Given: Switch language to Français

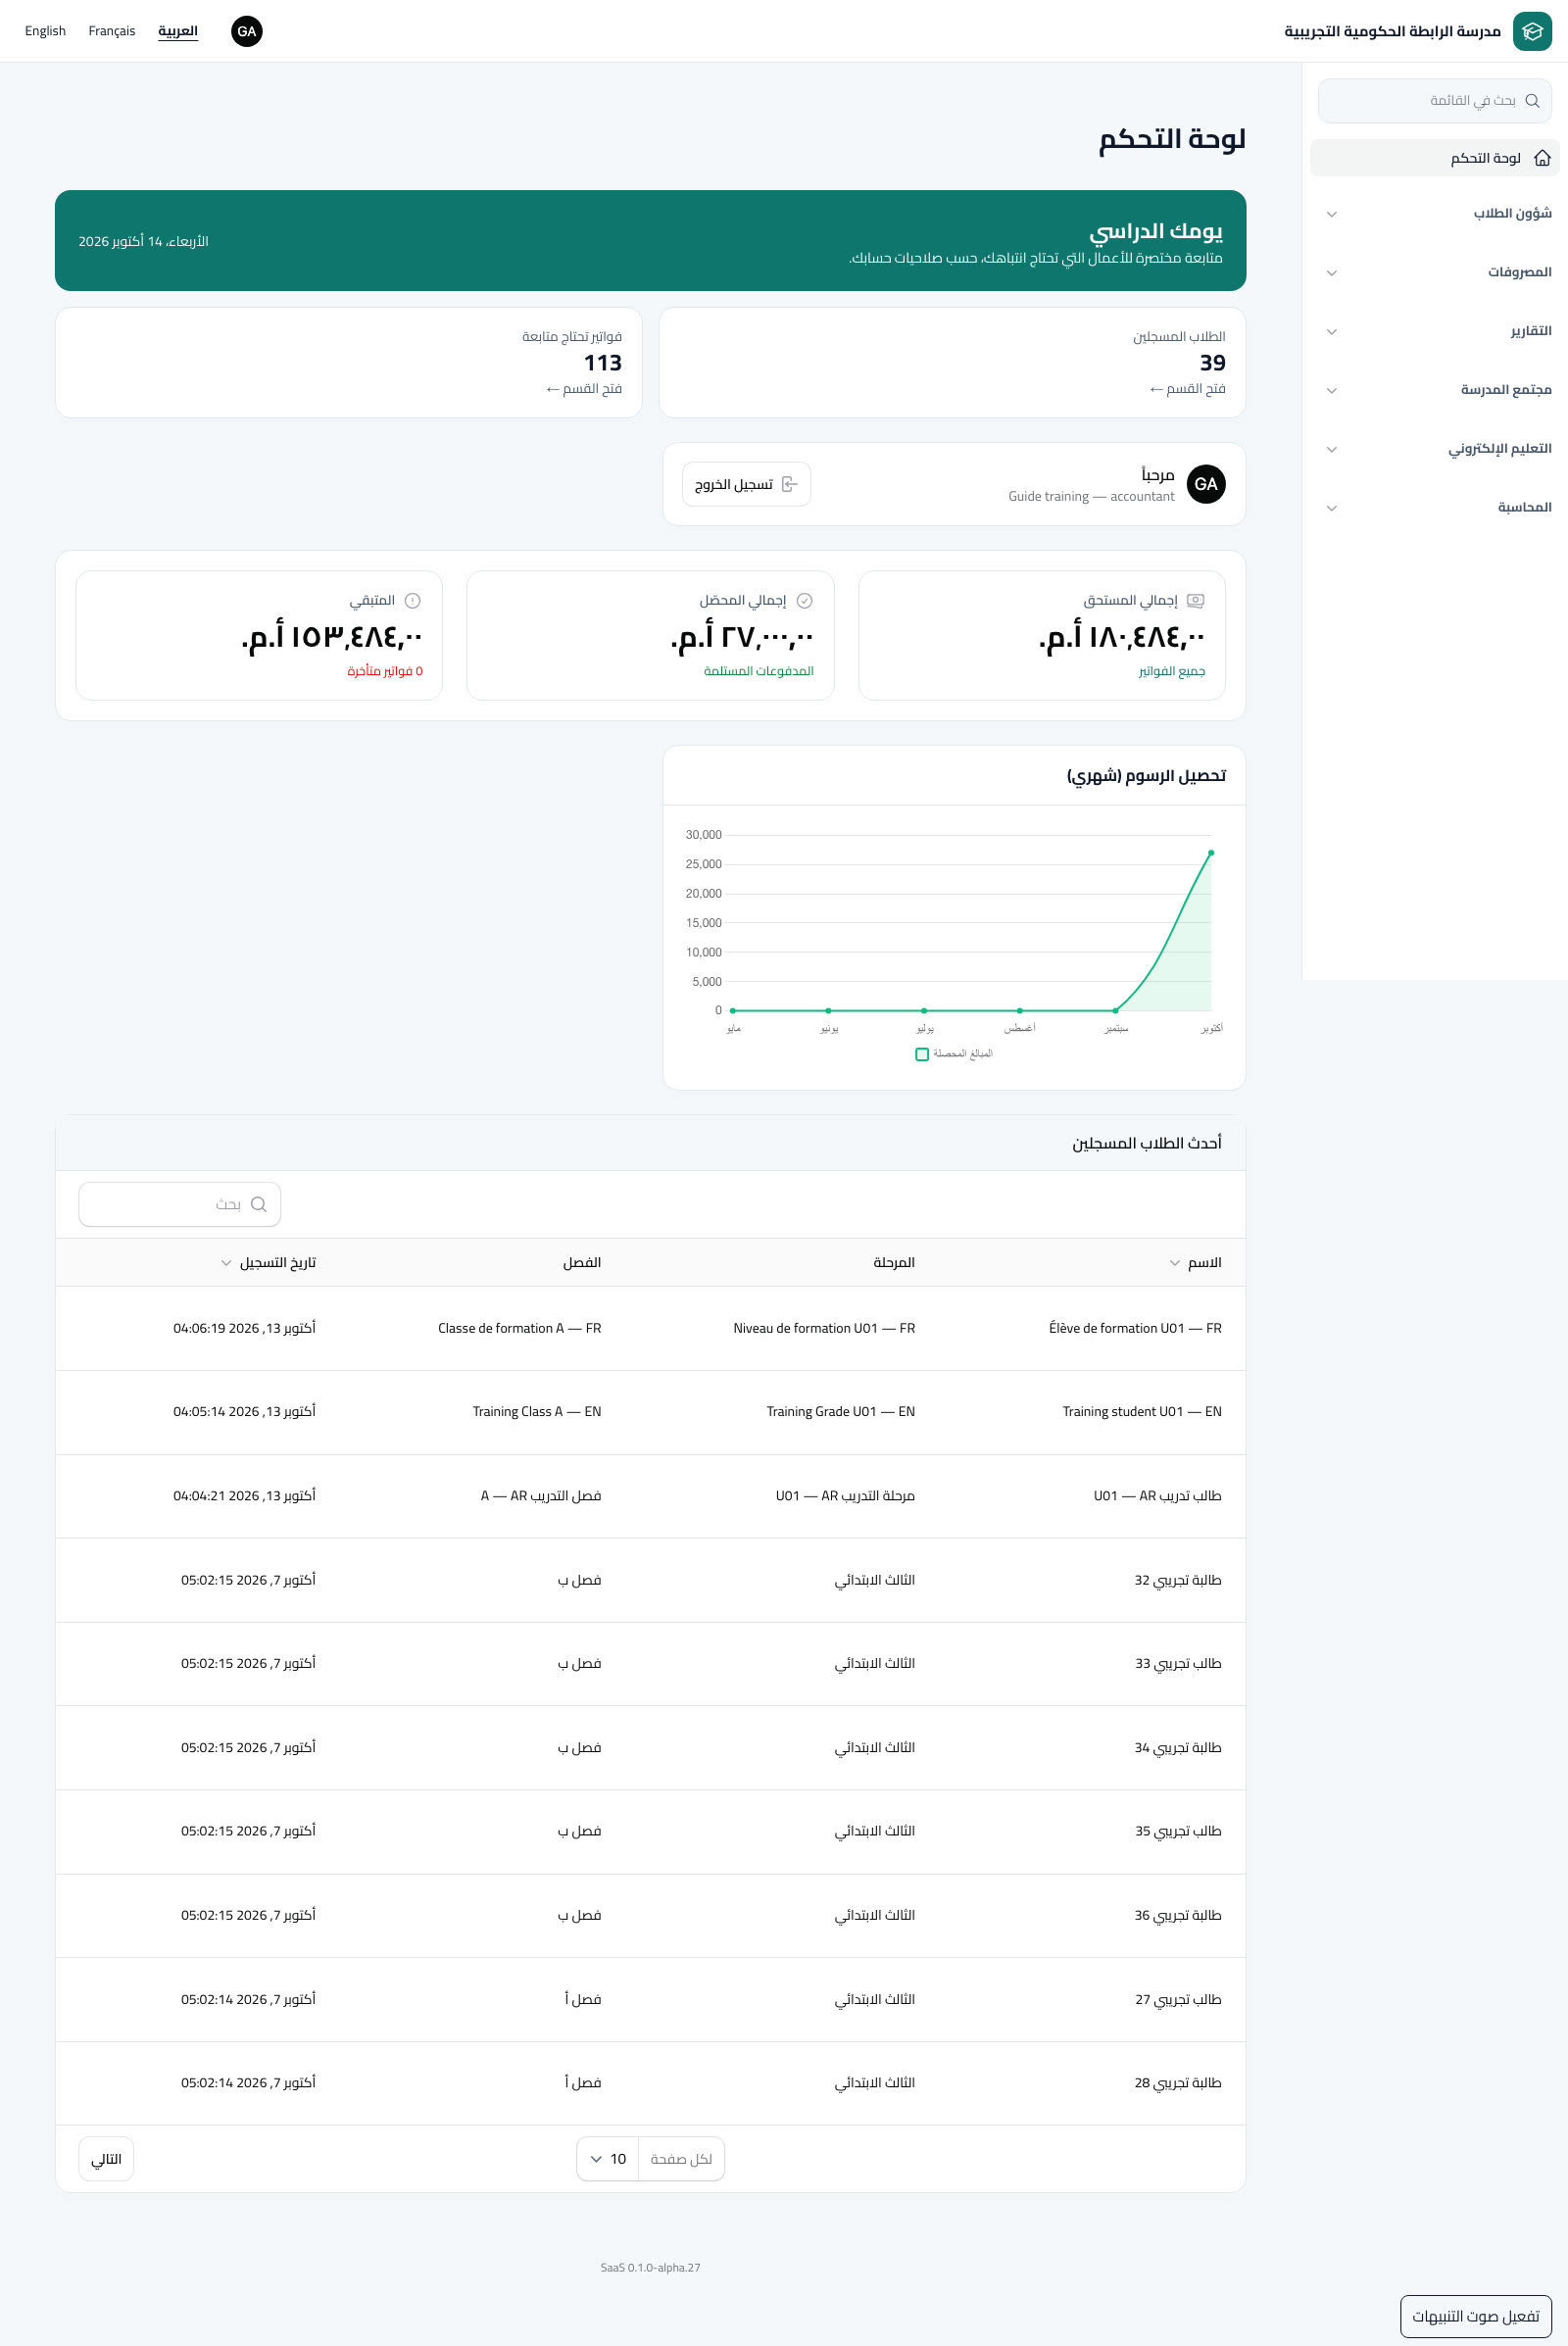Looking at the screenshot, I should (x=112, y=31).
